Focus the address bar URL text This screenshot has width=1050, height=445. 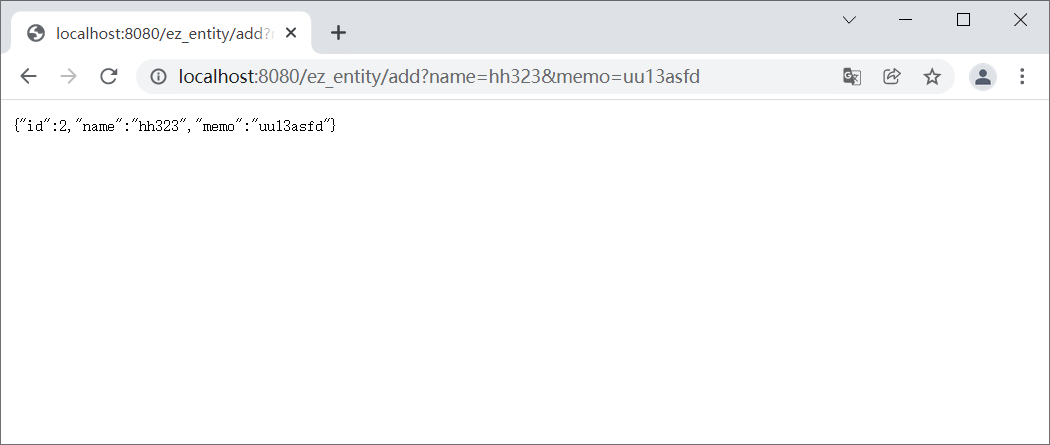pos(439,76)
